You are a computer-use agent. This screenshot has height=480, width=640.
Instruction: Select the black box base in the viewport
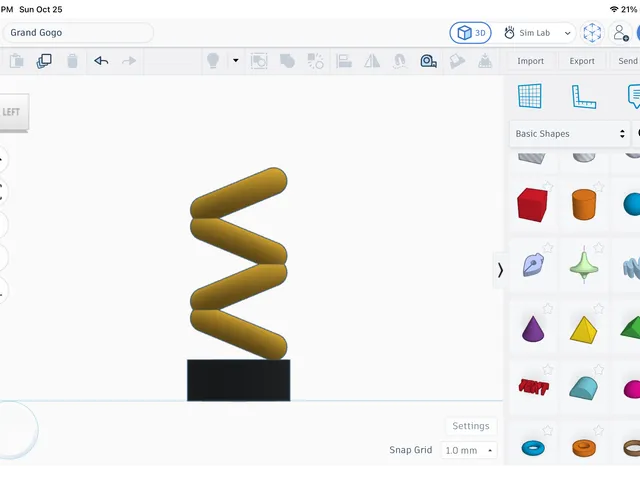(238, 380)
